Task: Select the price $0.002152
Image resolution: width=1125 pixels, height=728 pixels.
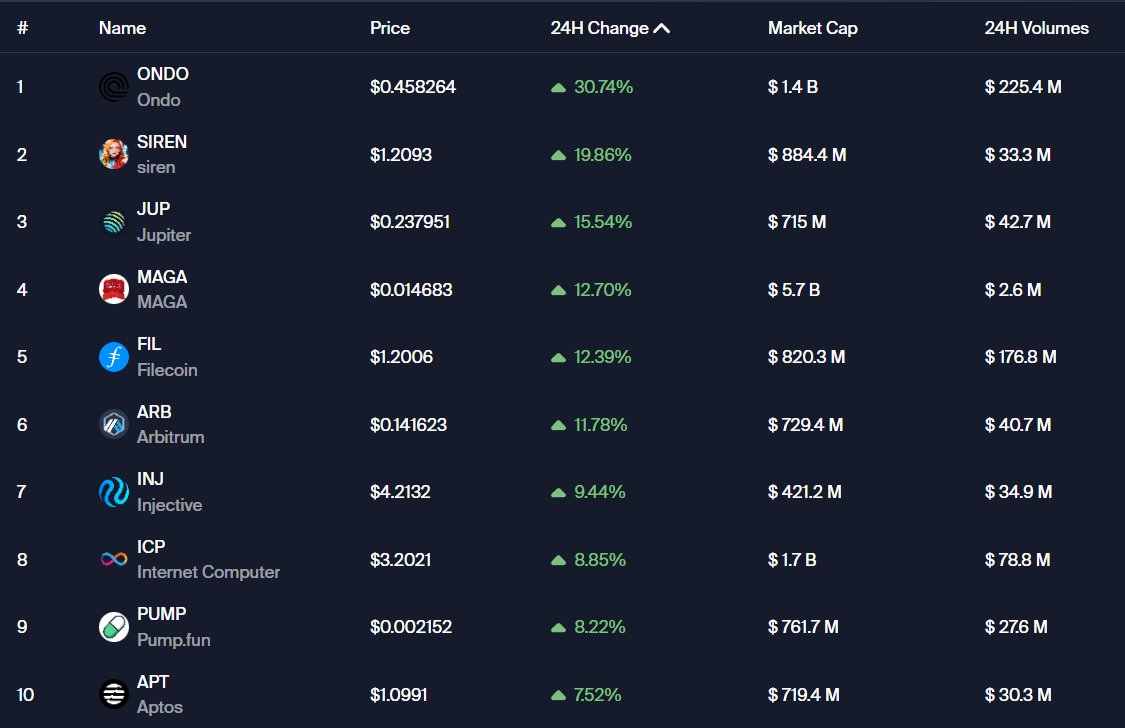Action: [x=411, y=627]
